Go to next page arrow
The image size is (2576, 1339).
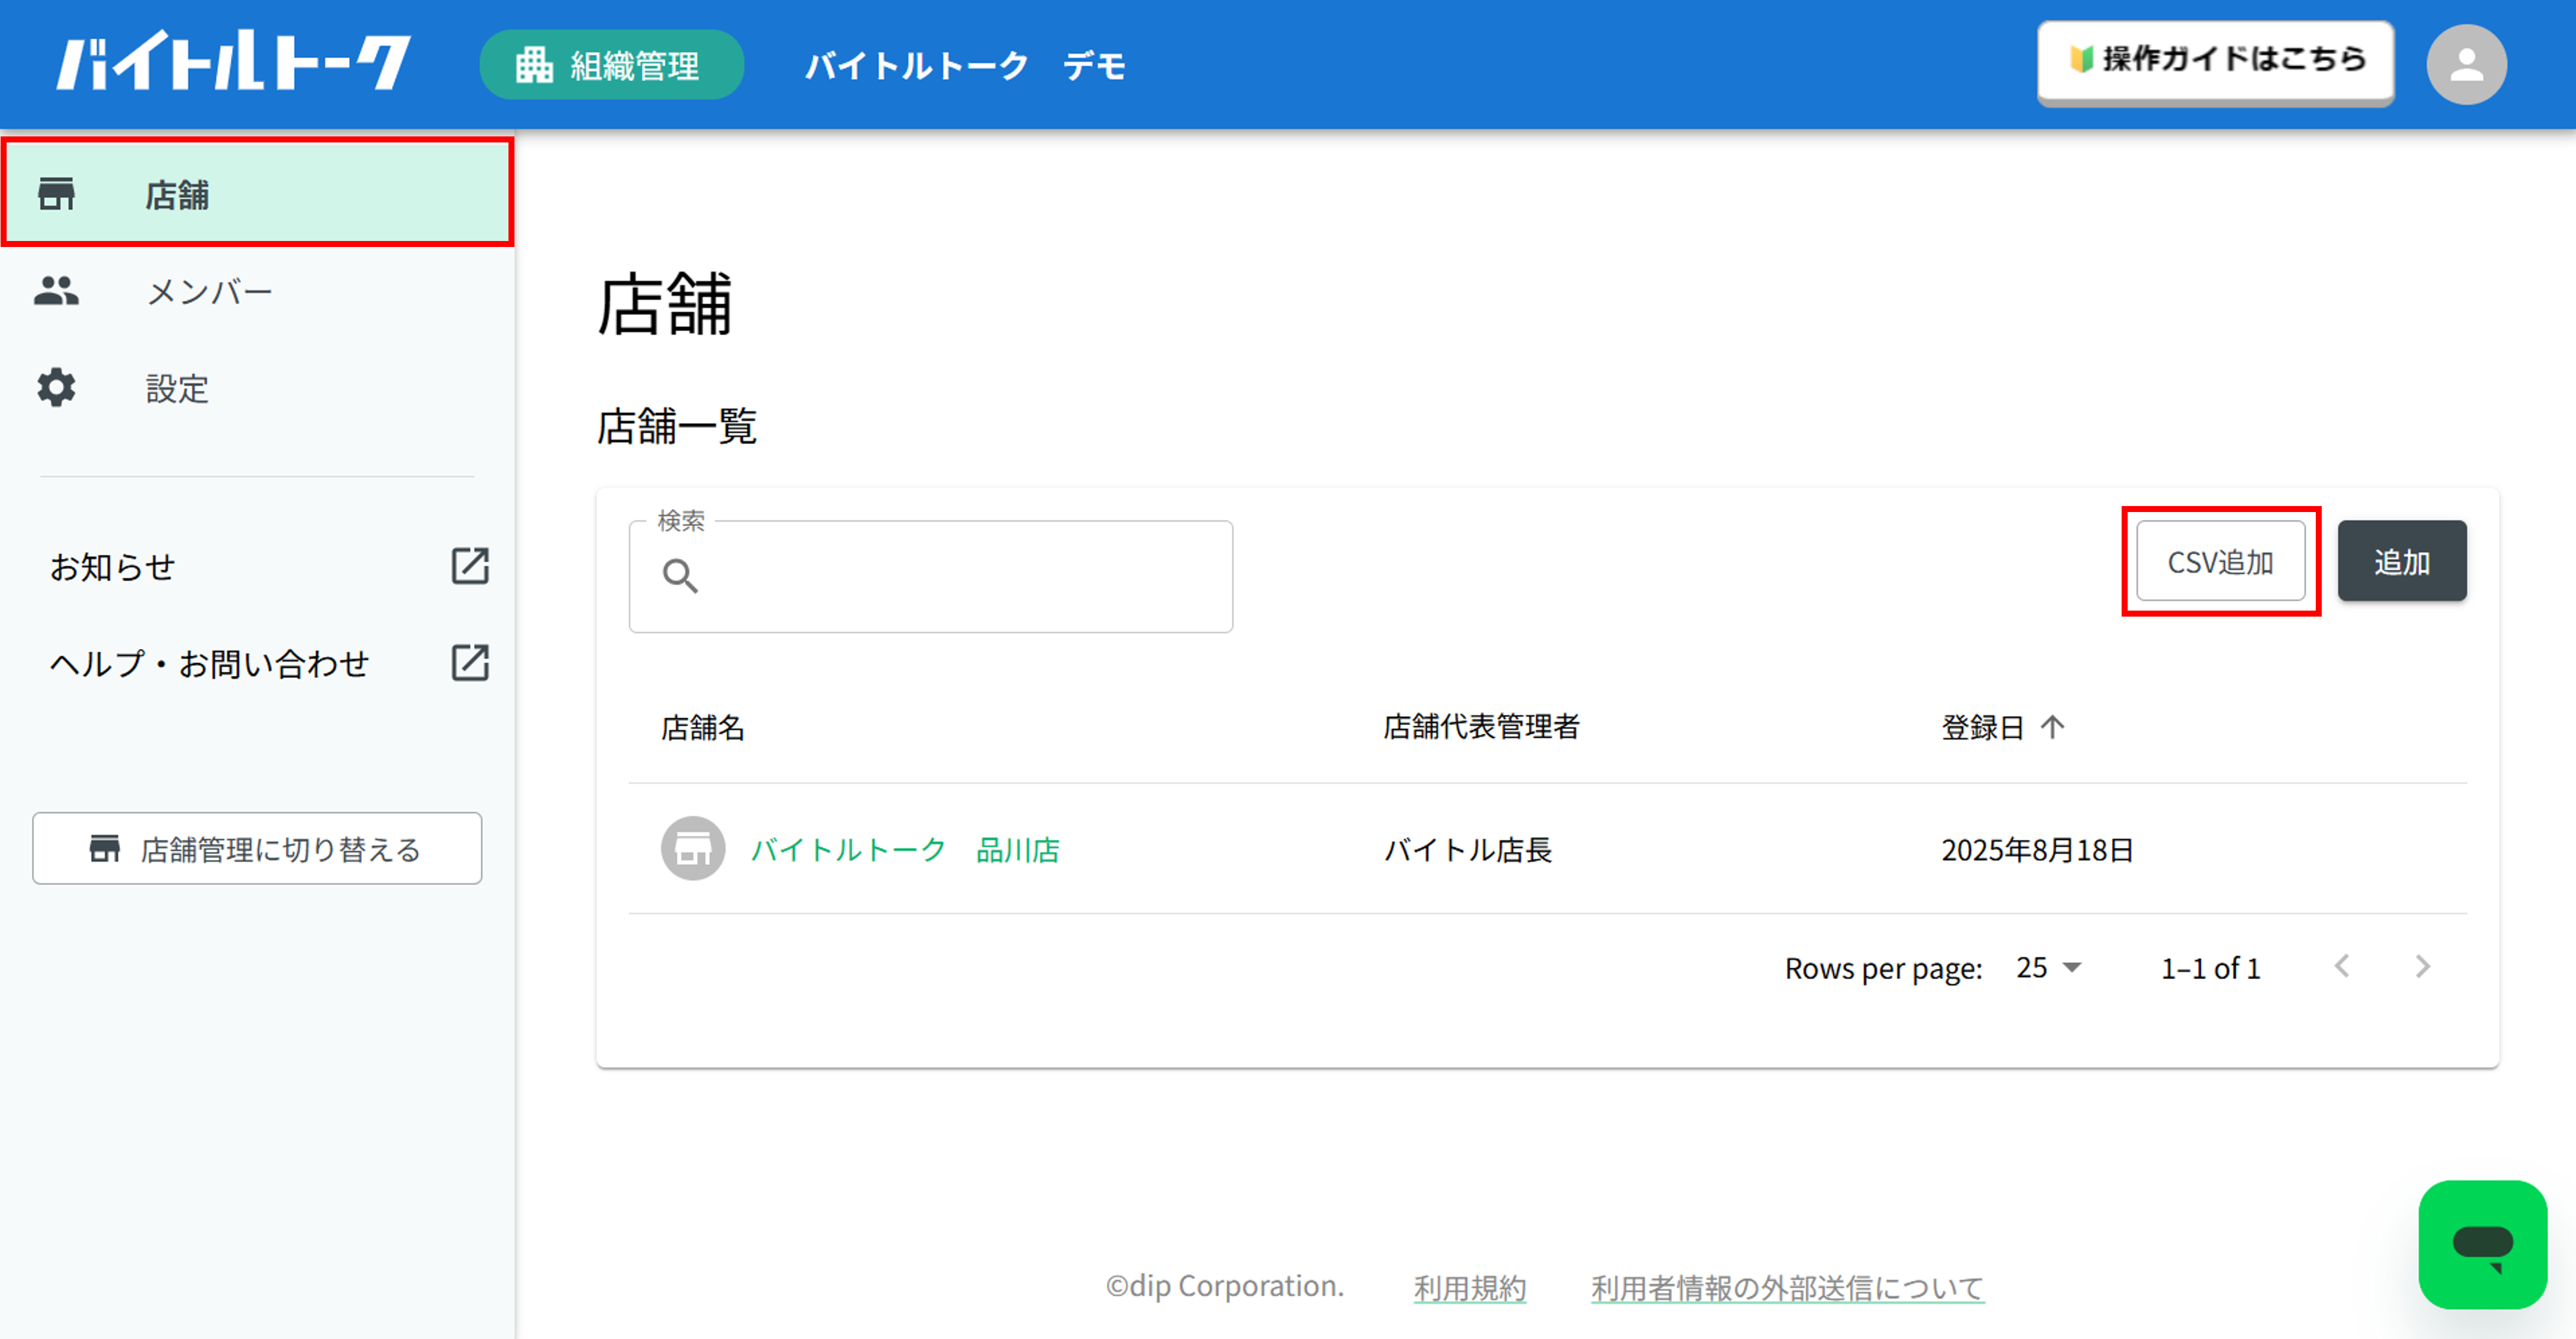pos(2422,966)
